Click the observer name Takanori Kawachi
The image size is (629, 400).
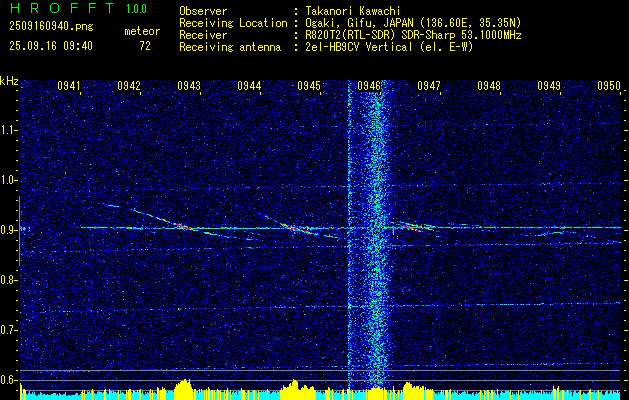[353, 11]
